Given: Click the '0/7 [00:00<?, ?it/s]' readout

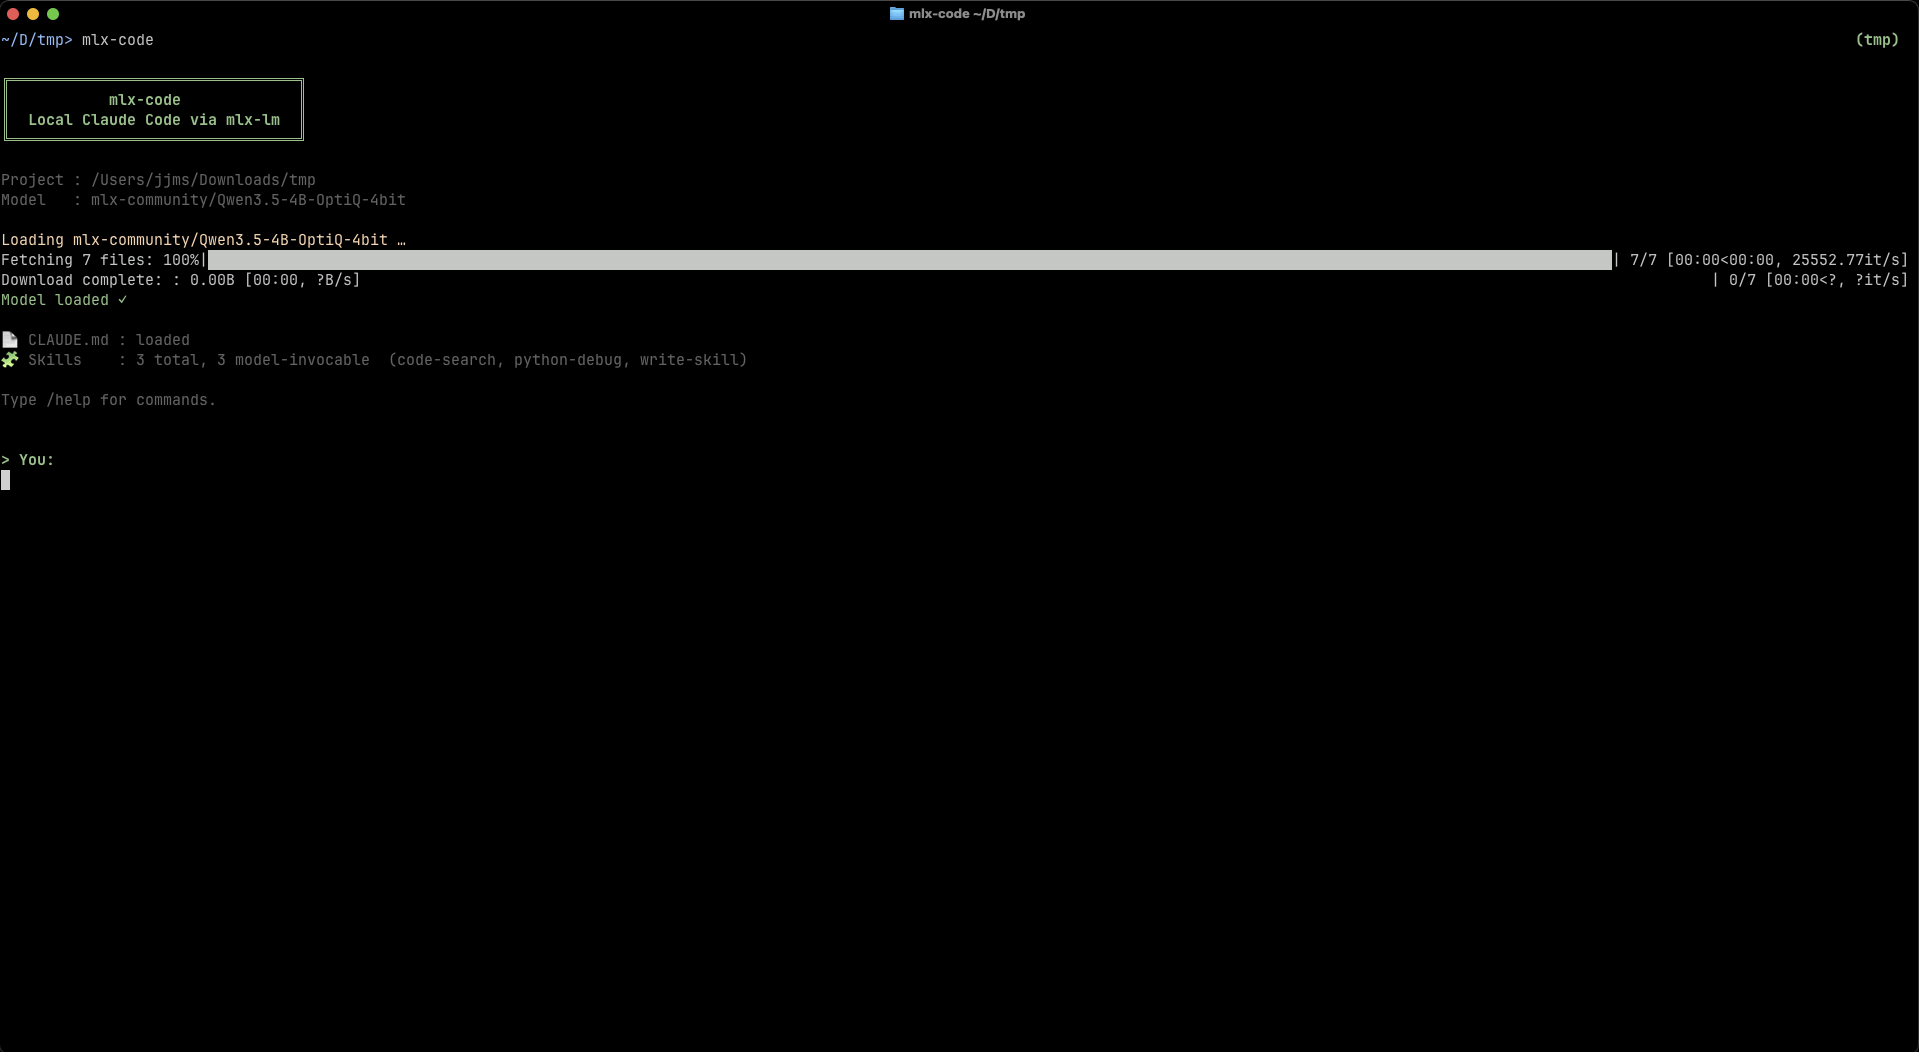Looking at the screenshot, I should 1818,280.
